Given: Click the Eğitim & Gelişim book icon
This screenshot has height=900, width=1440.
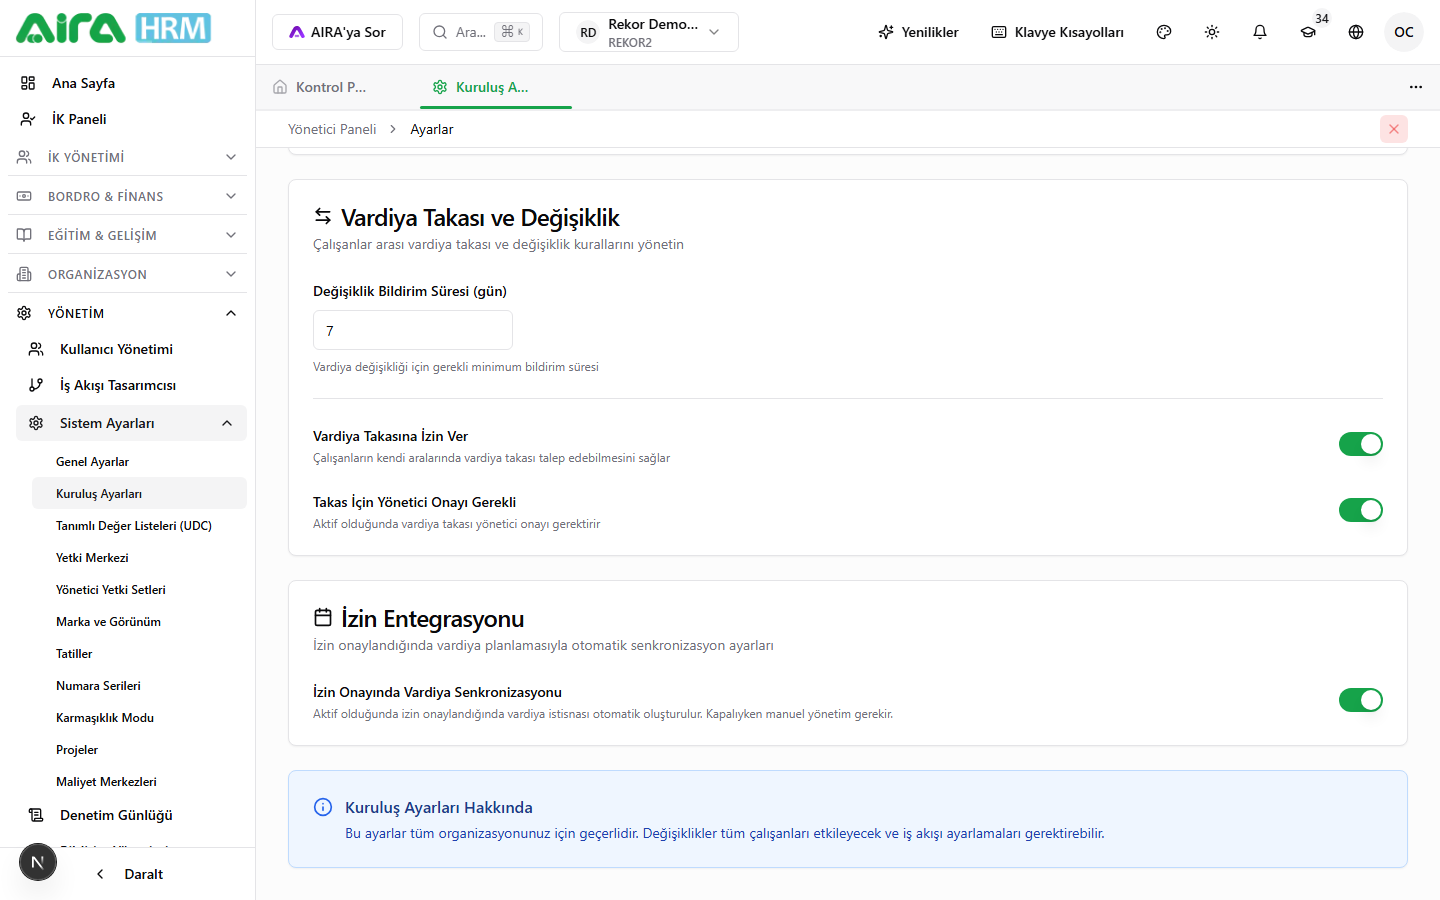Looking at the screenshot, I should point(24,235).
